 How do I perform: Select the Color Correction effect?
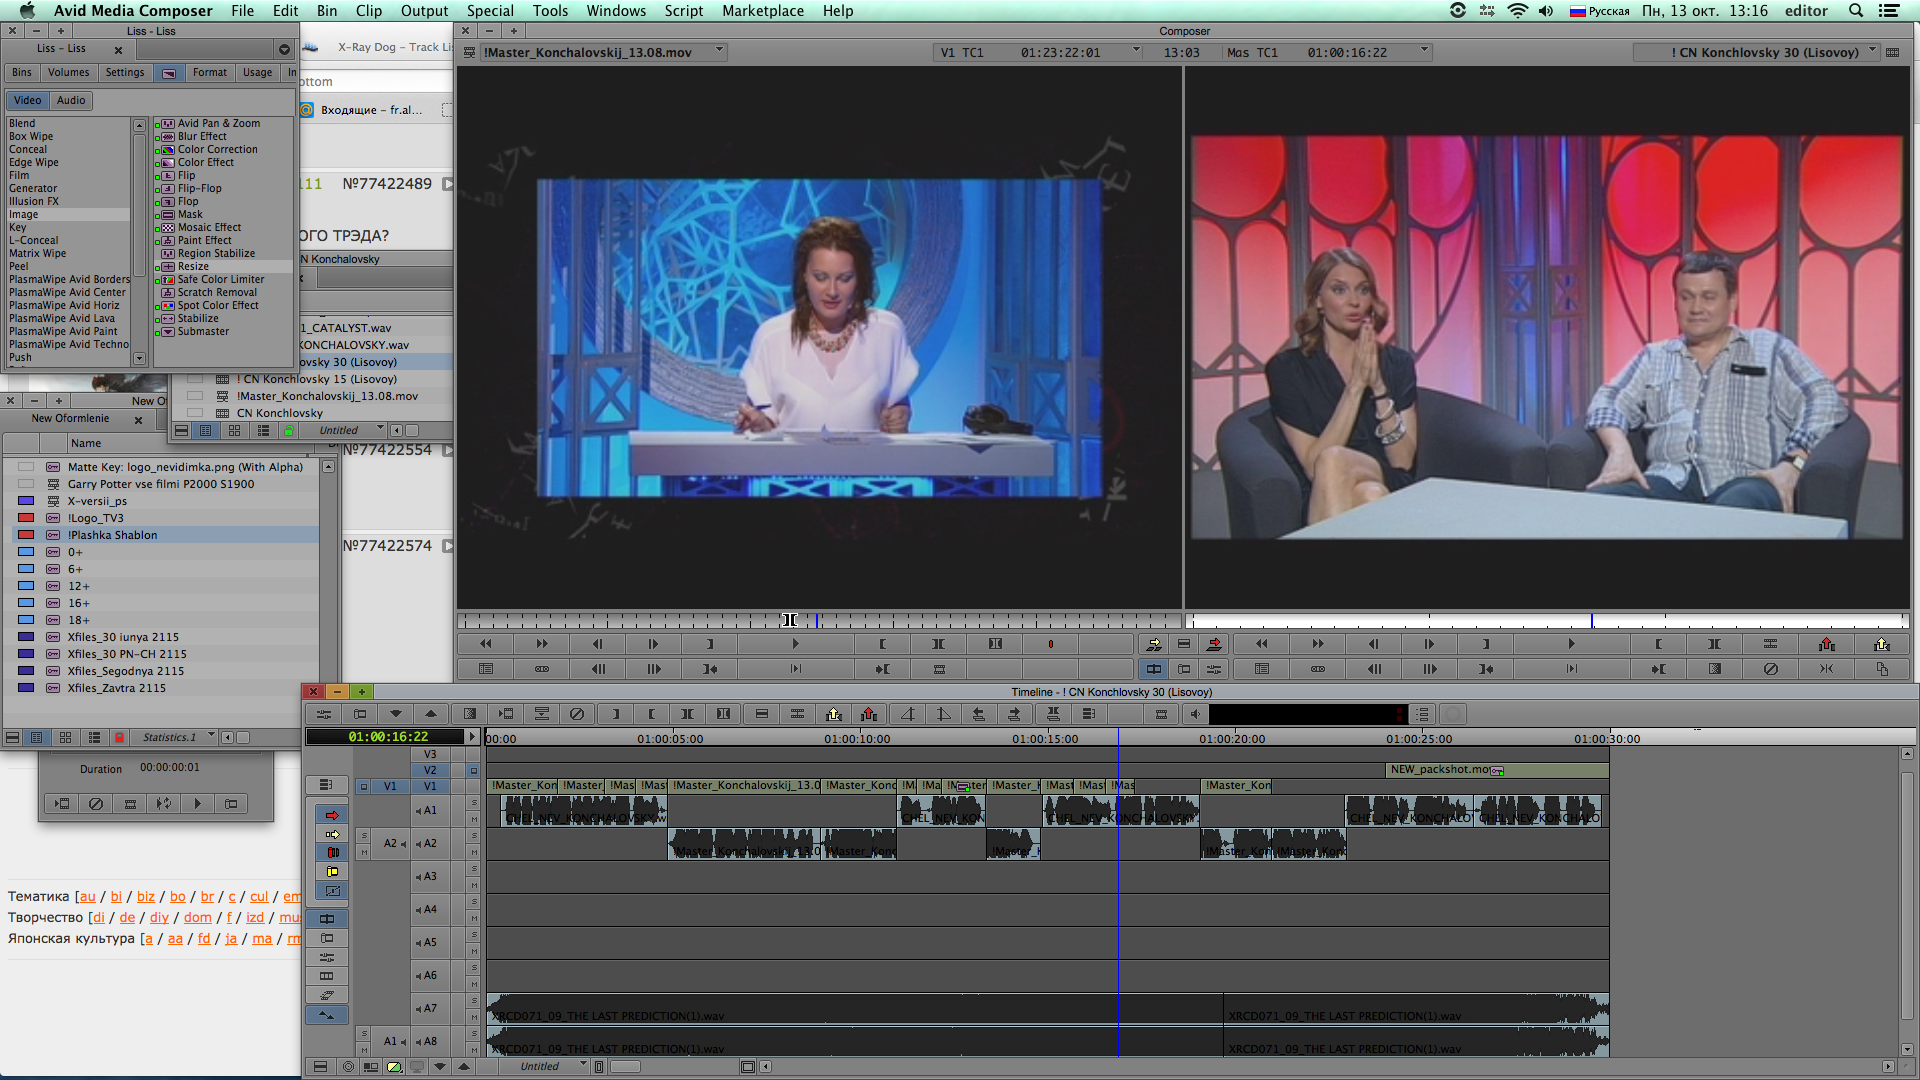point(217,149)
